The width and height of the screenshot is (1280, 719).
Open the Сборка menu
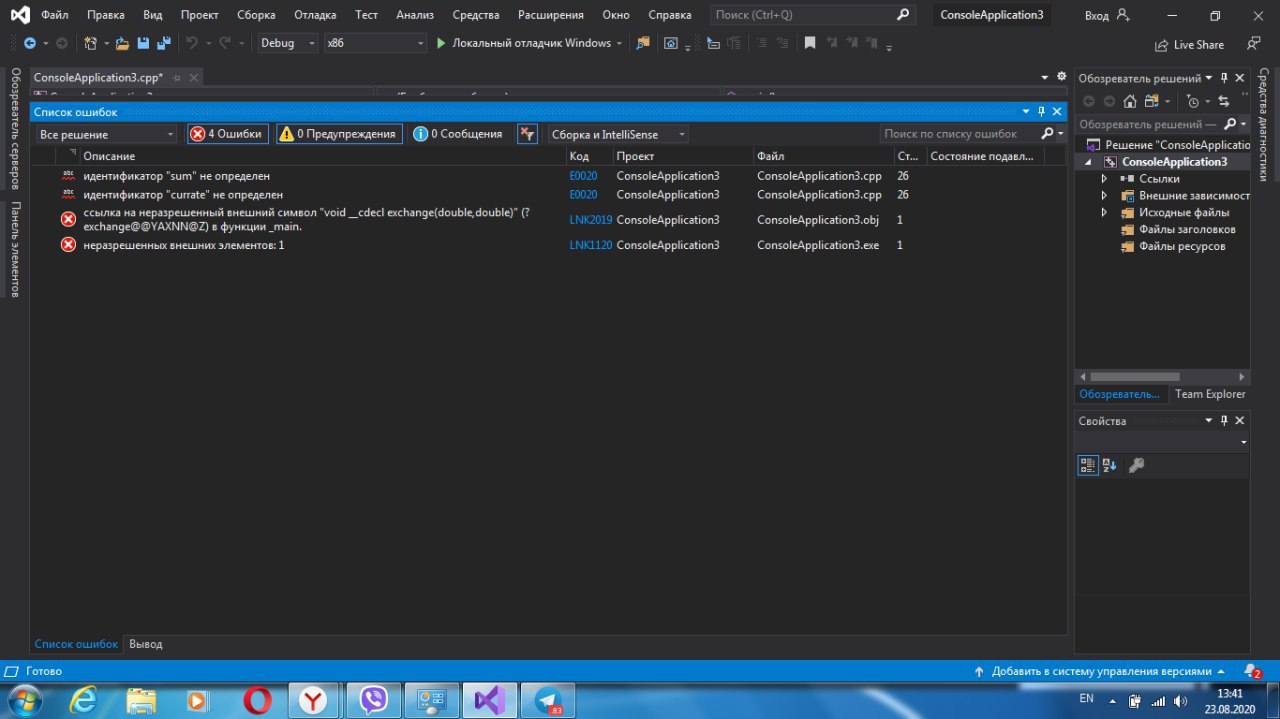pos(256,15)
